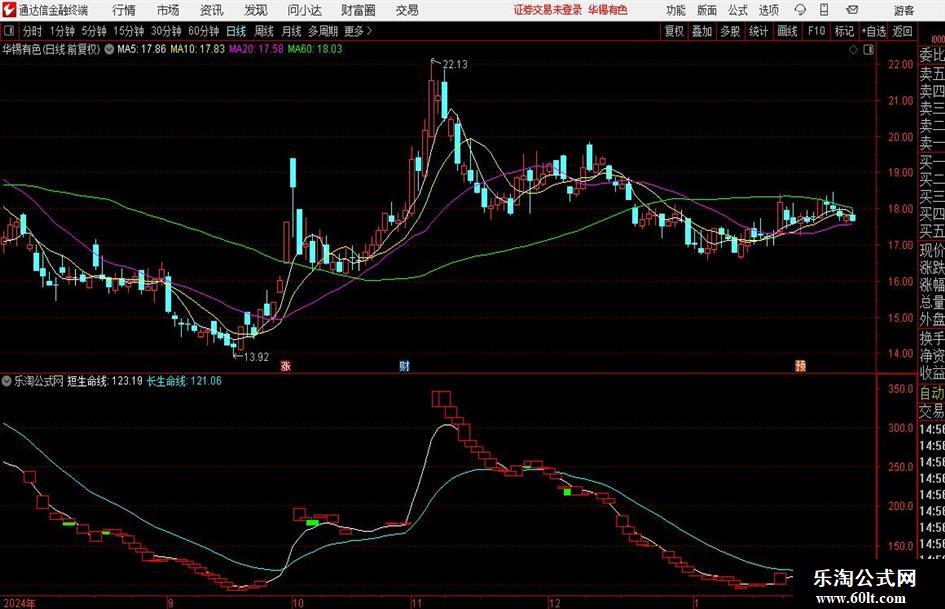The width and height of the screenshot is (945, 609).
Task: Open the customer service headset icon
Action: (x=800, y=10)
